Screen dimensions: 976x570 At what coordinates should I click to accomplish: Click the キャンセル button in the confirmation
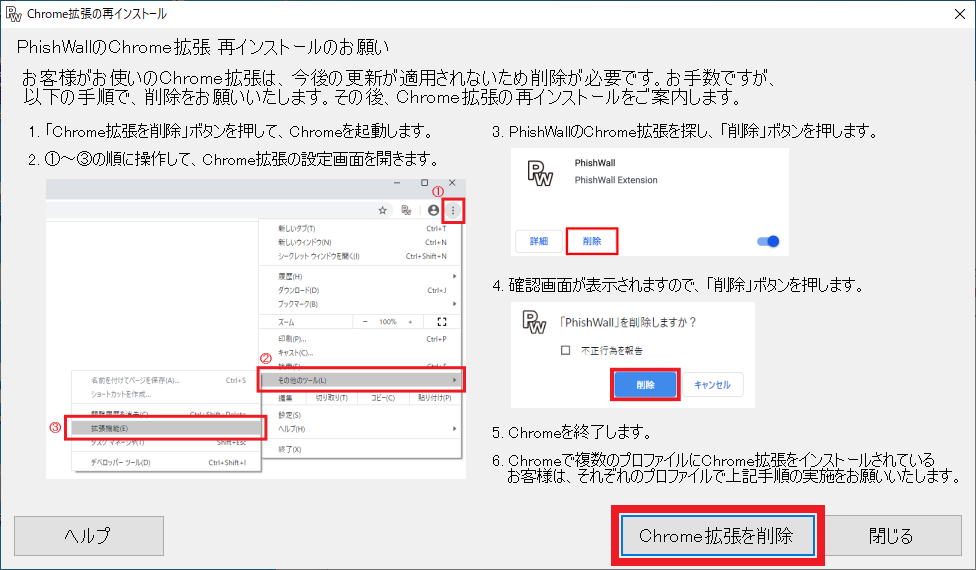click(x=713, y=385)
